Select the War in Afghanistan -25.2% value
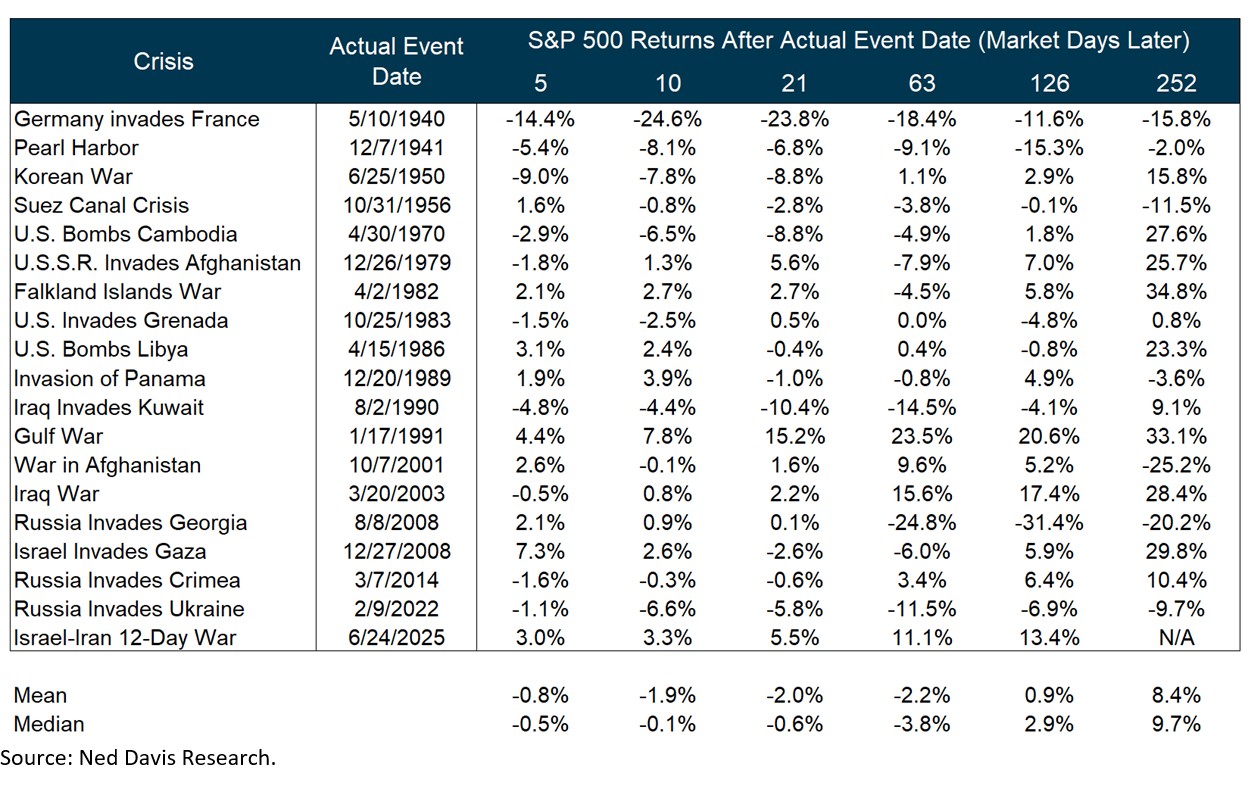1254x786 pixels. pos(1174,465)
